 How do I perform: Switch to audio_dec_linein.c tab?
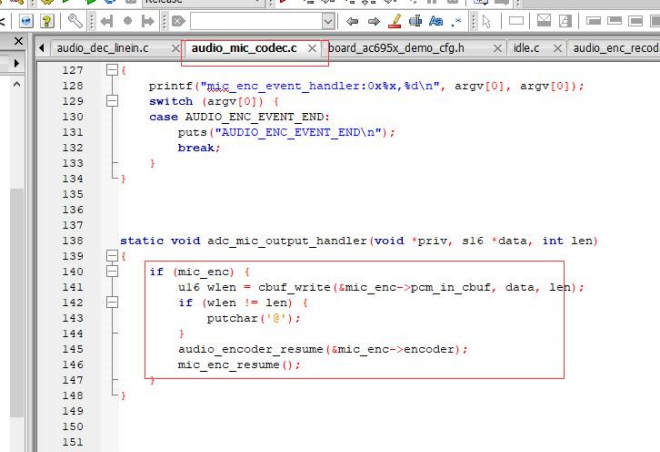[x=102, y=48]
